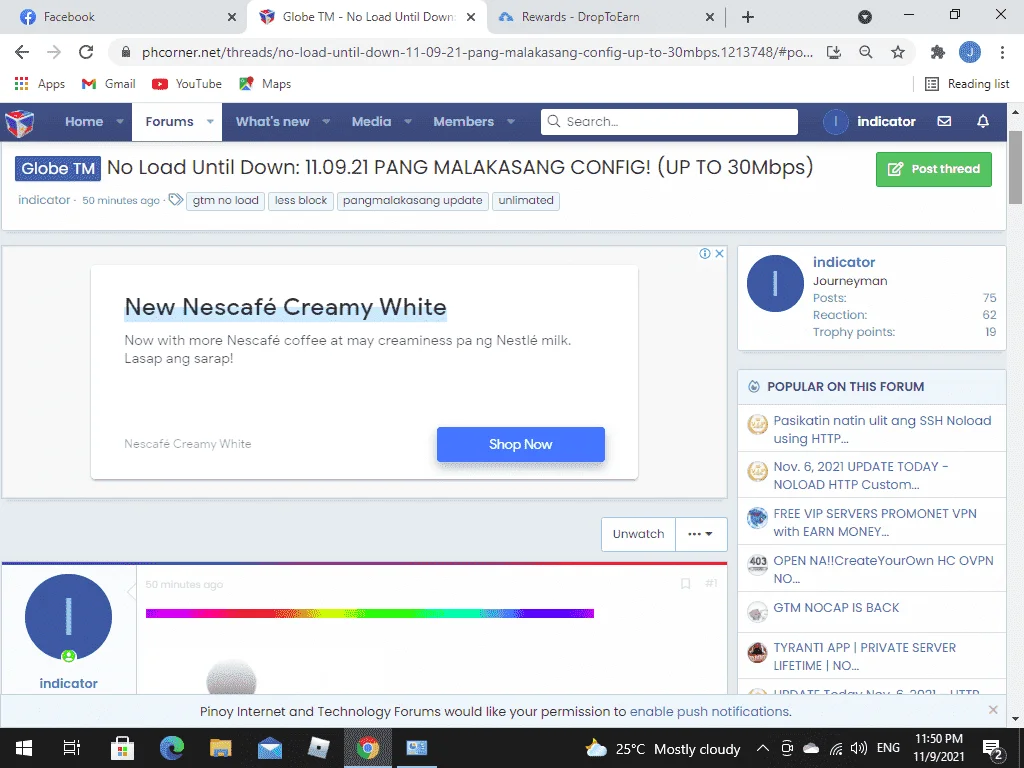The width and height of the screenshot is (1024, 768).
Task: Close the Nescafé advertisement
Action: [x=719, y=253]
